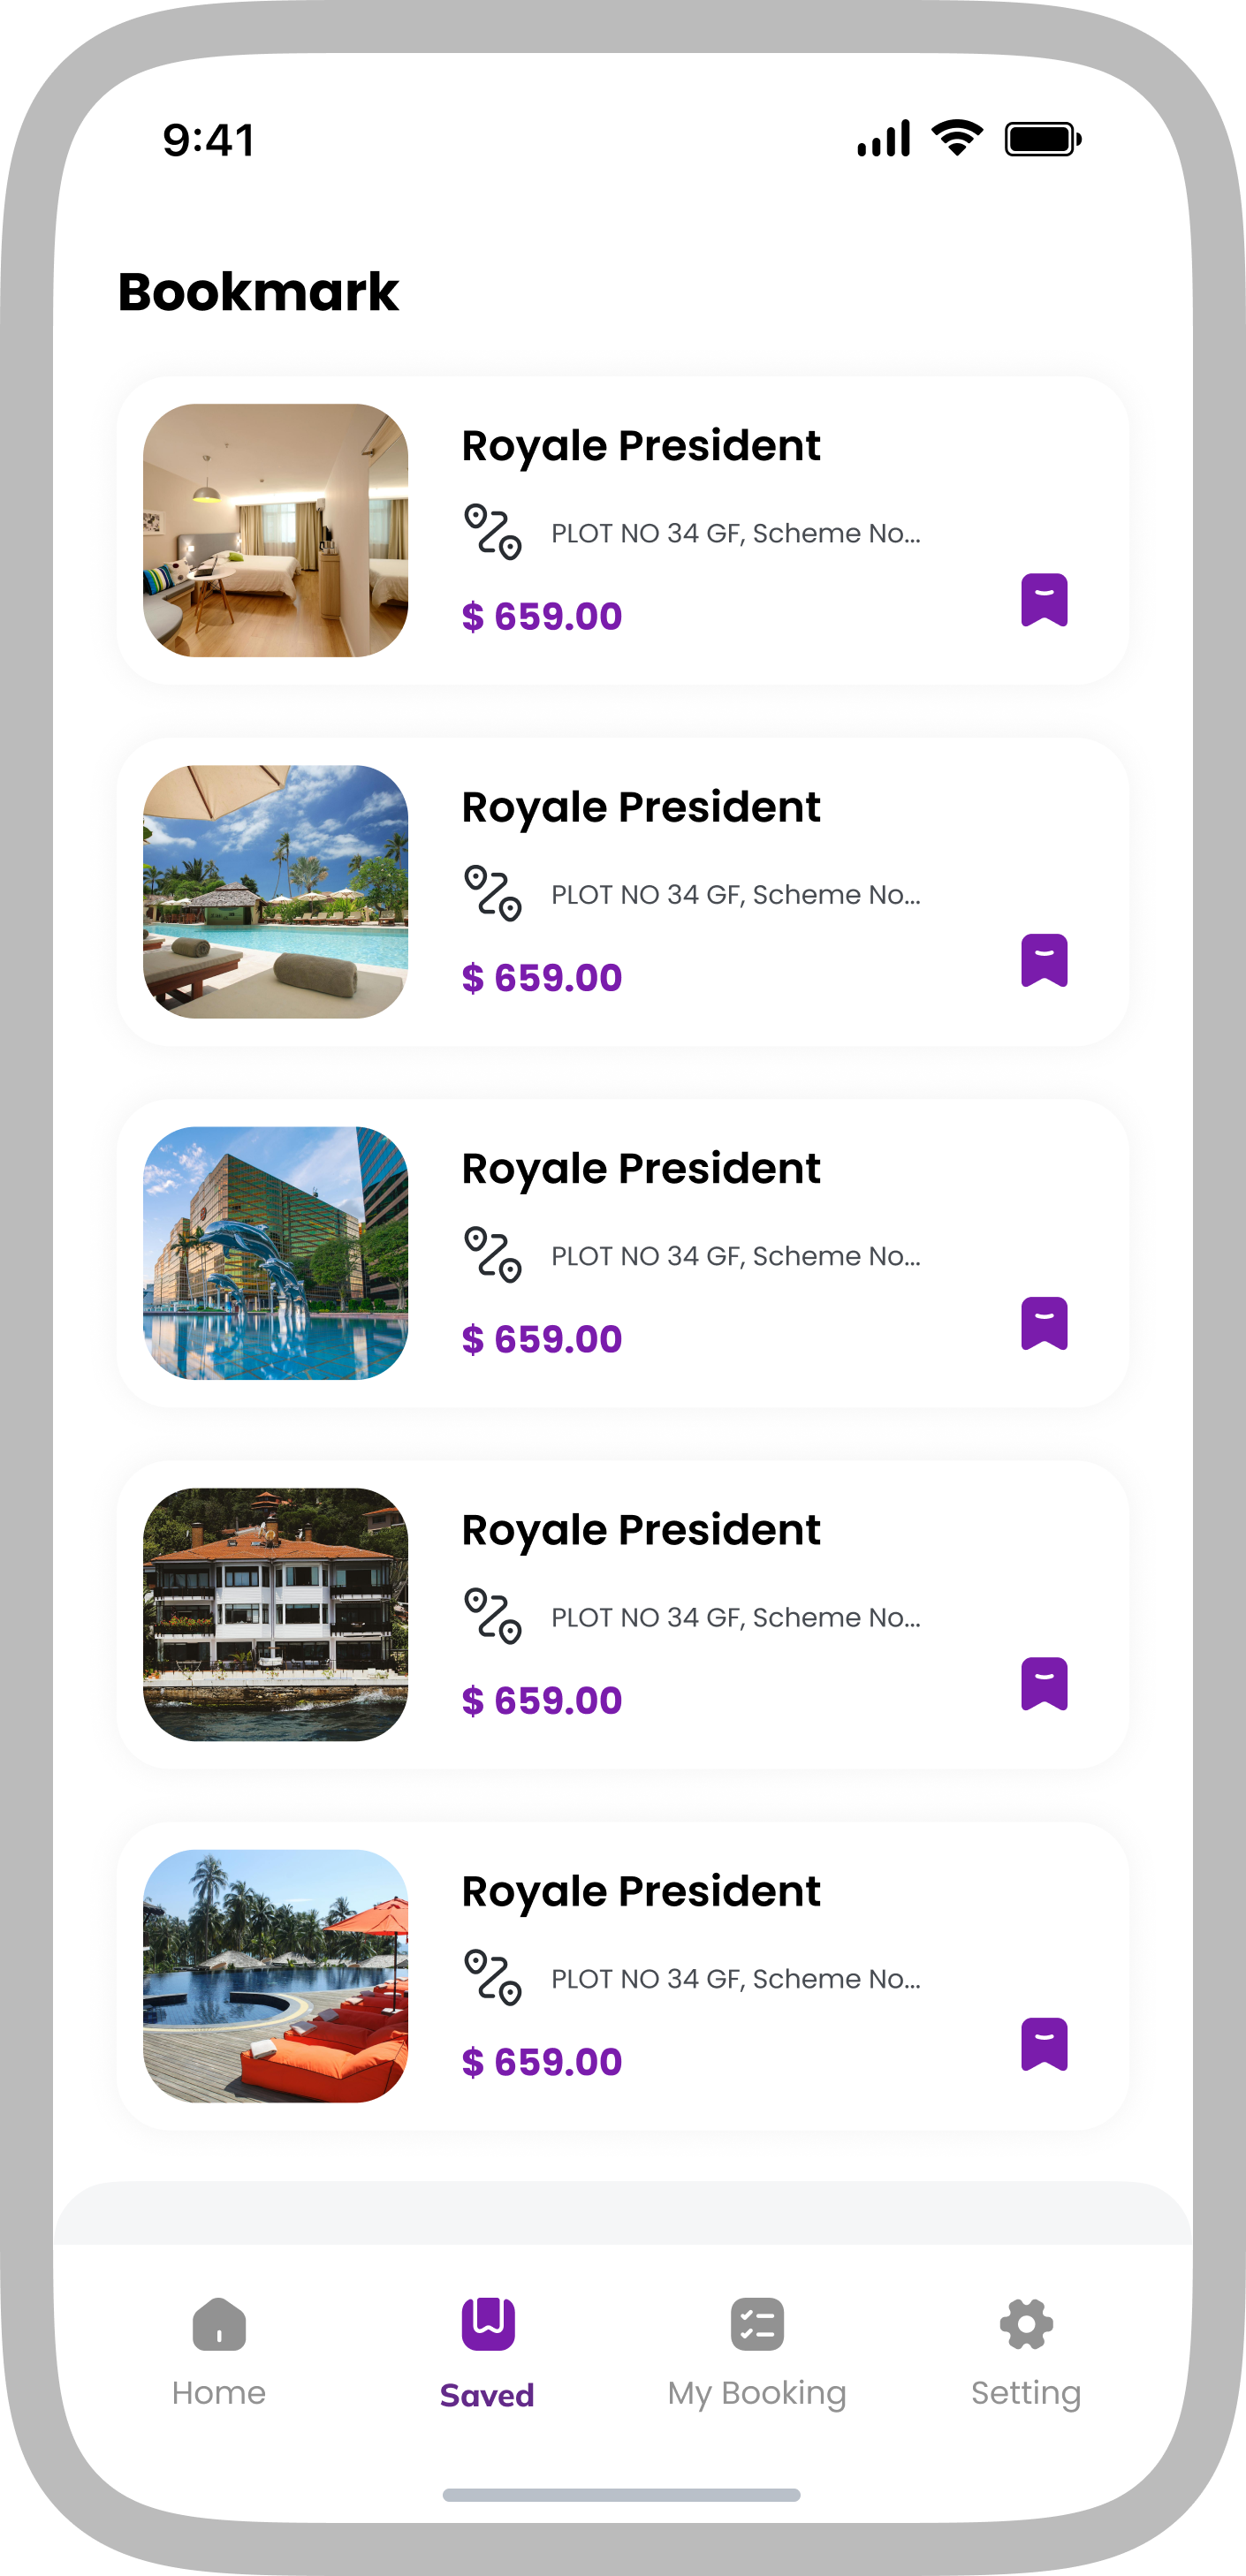Open the orange sunbeds pool photo
Viewport: 1246px width, 2576px height.
point(276,1976)
